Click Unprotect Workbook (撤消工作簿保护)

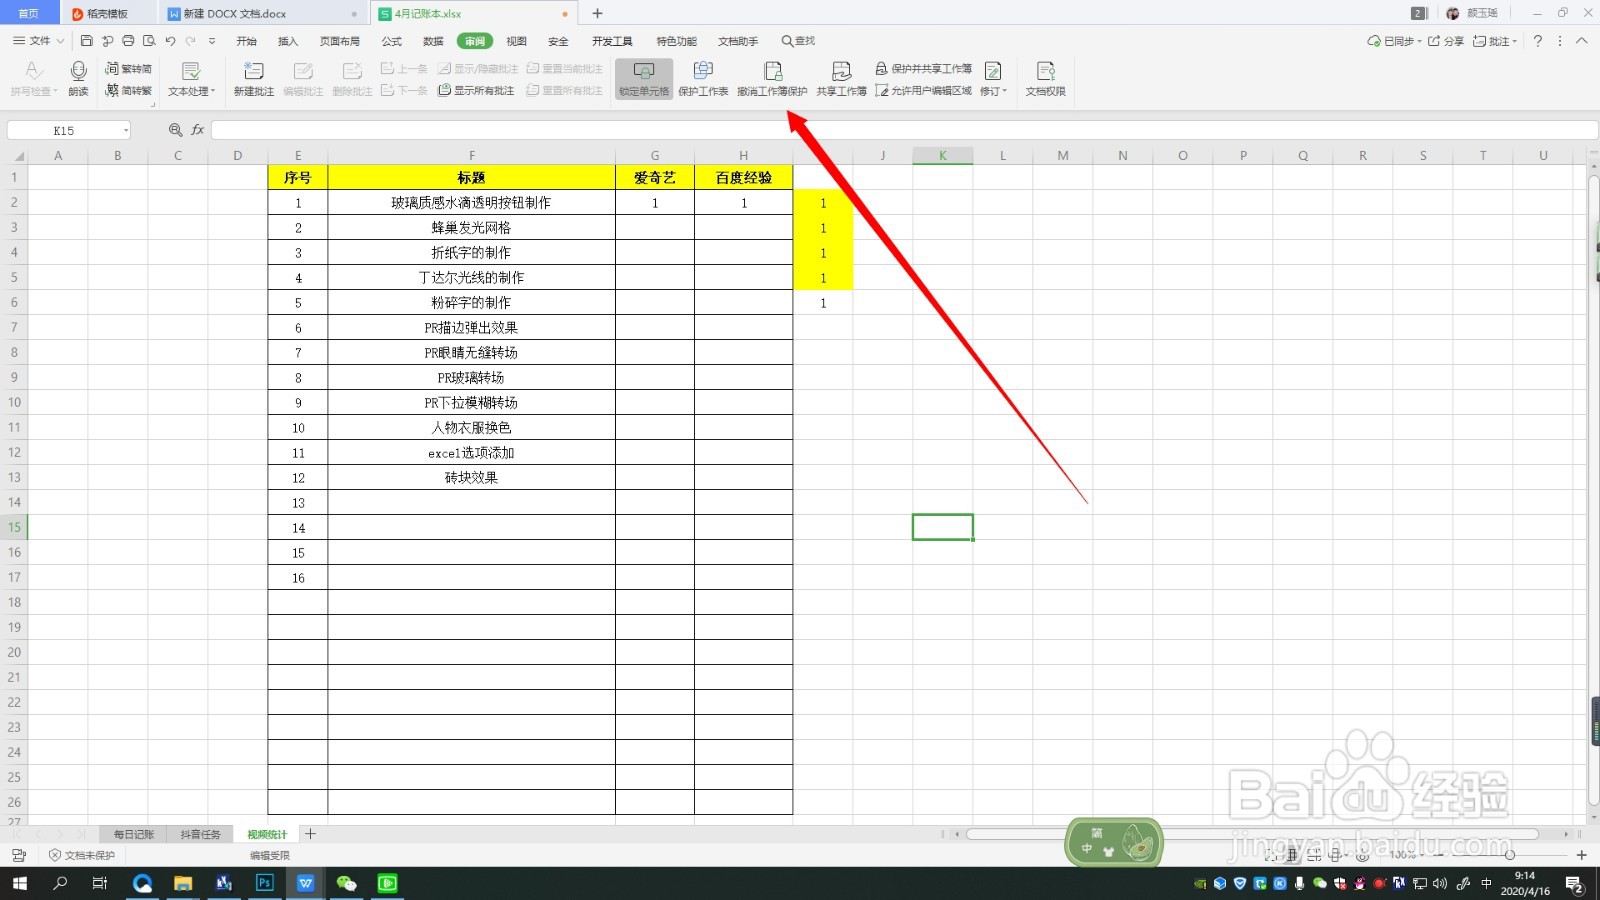tap(772, 79)
